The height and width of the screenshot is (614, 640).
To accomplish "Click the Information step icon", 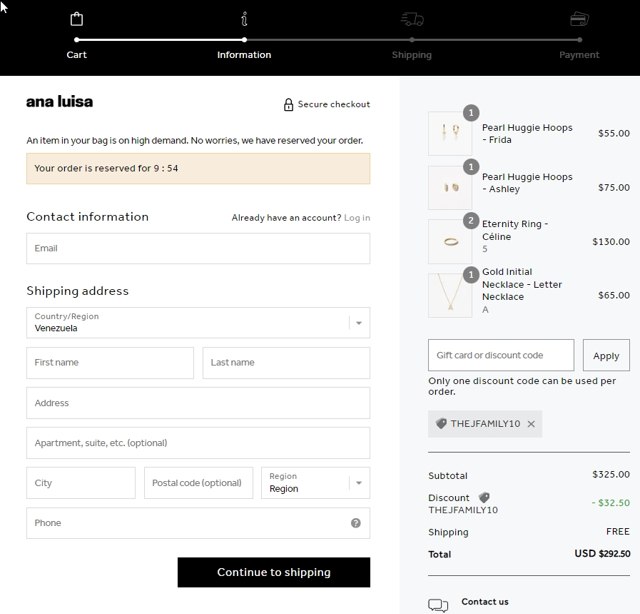I will [x=244, y=19].
